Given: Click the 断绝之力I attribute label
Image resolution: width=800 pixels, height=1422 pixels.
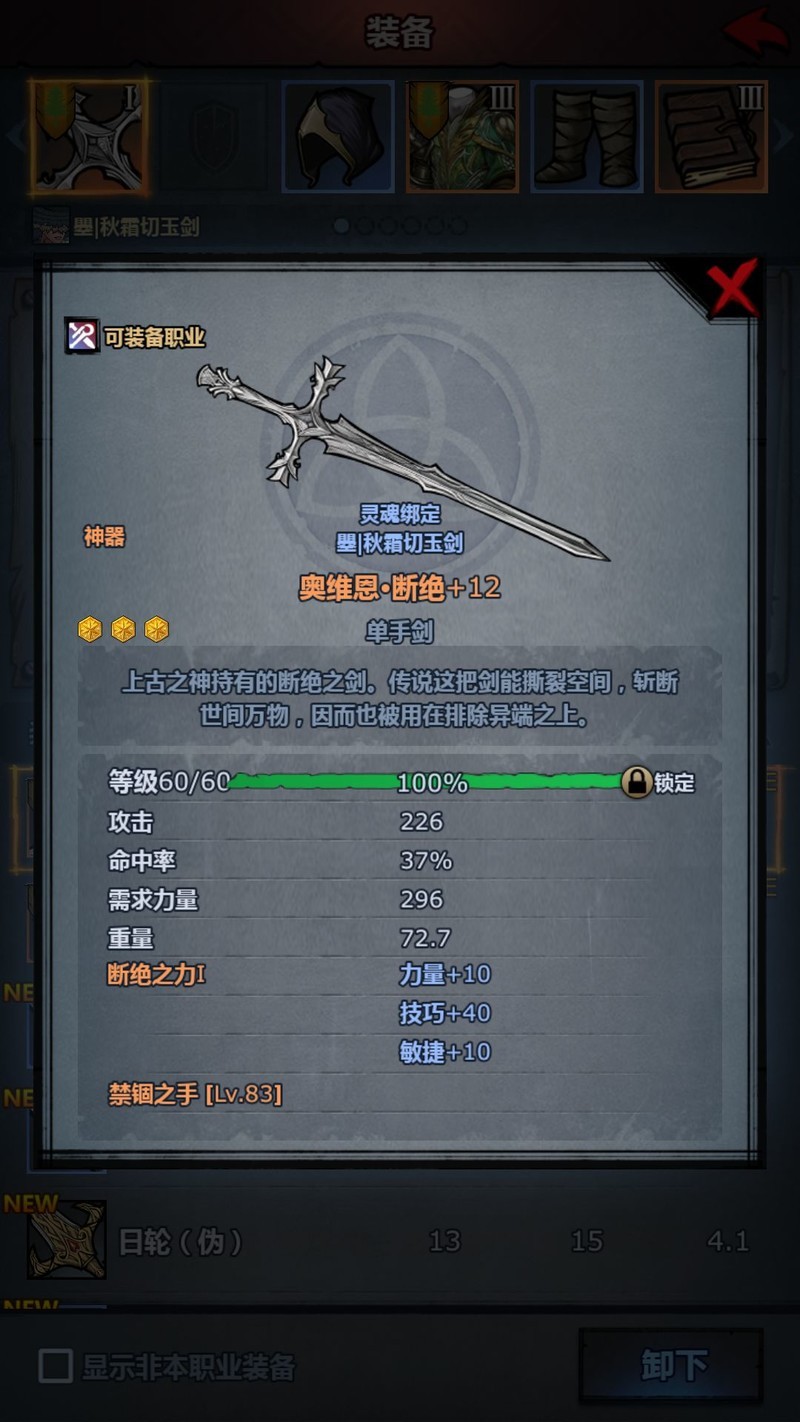Looking at the screenshot, I should [x=156, y=974].
